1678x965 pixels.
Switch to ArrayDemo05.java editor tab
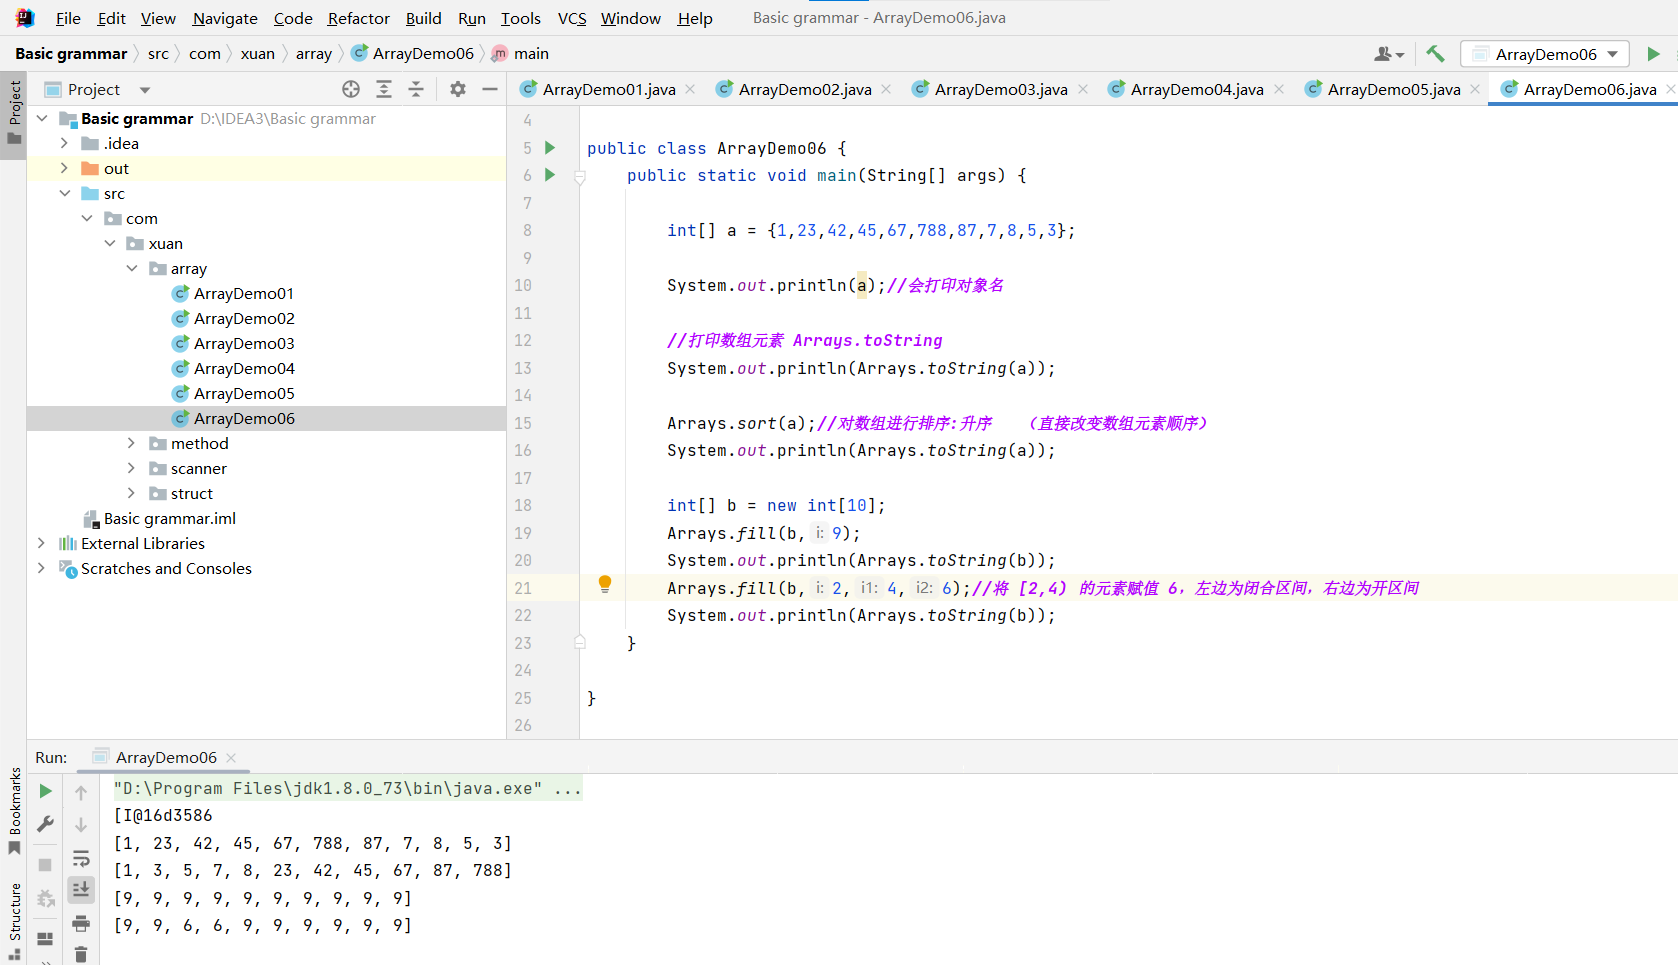pyautogui.click(x=1394, y=89)
